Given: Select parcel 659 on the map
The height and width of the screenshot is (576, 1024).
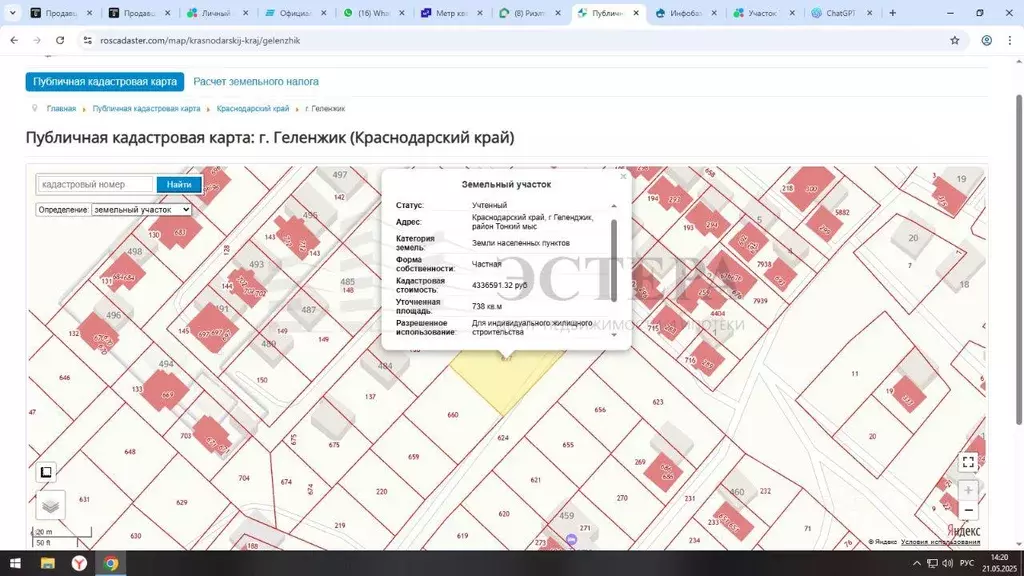Looking at the screenshot, I should (x=413, y=456).
